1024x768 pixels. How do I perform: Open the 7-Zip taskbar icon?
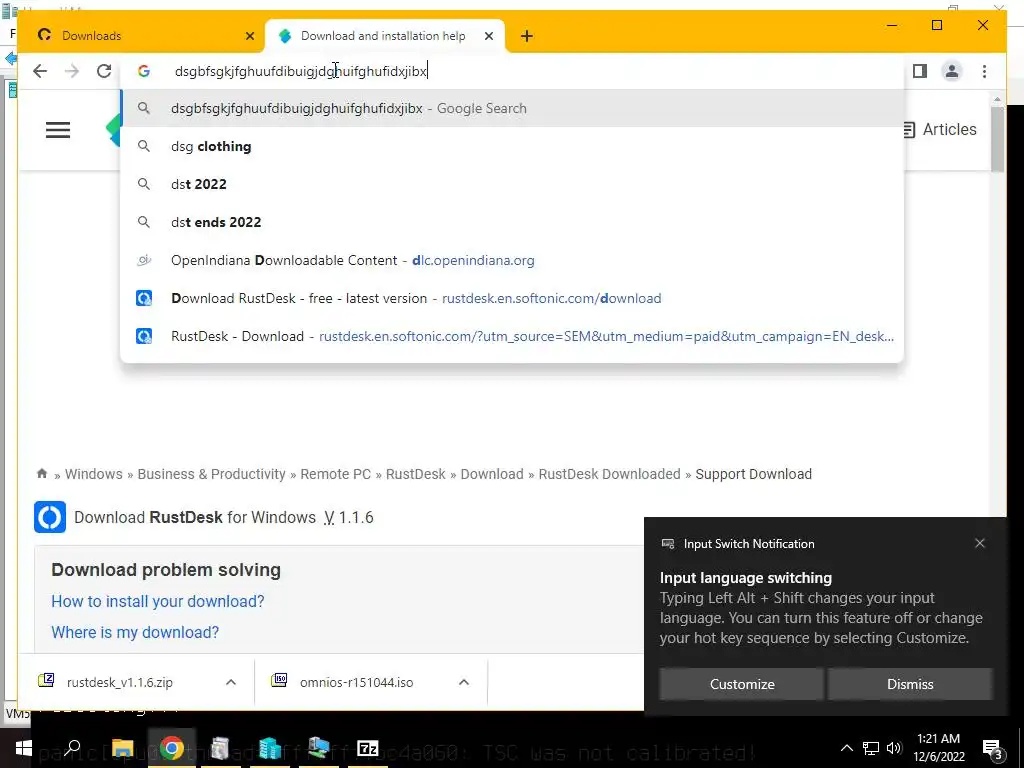(x=368, y=748)
